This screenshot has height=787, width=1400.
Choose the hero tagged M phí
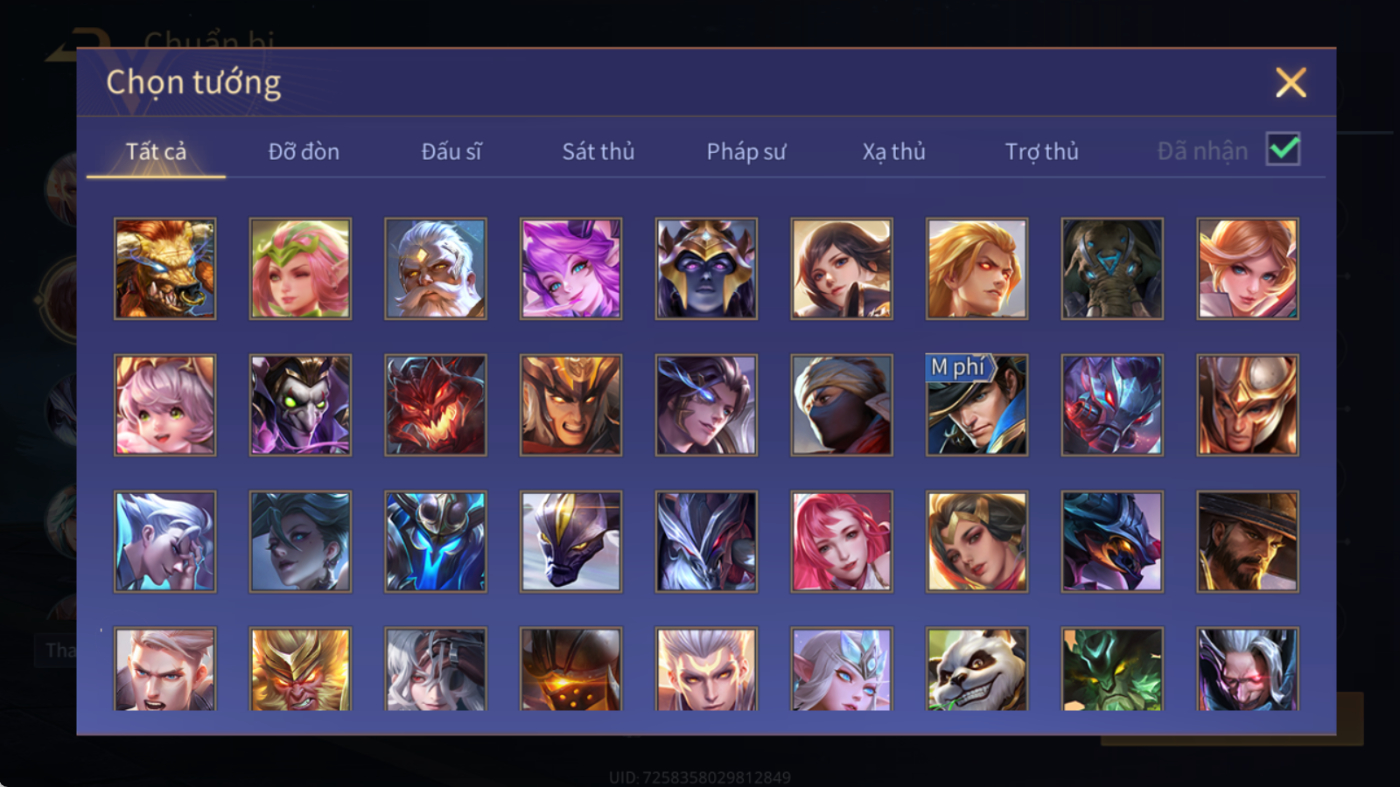(976, 405)
